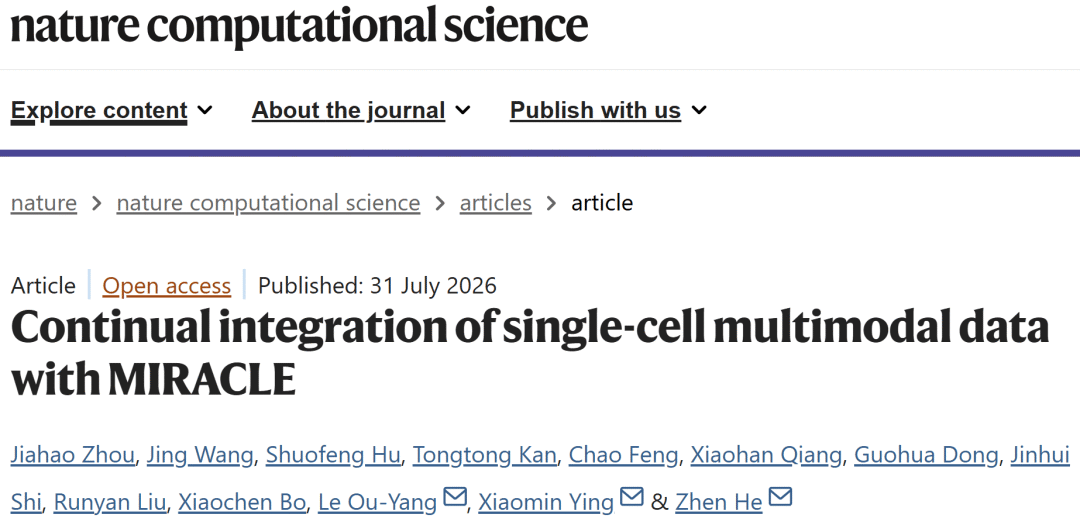
Task: Click the email envelope icon beside Zhen He
Action: coord(780,497)
